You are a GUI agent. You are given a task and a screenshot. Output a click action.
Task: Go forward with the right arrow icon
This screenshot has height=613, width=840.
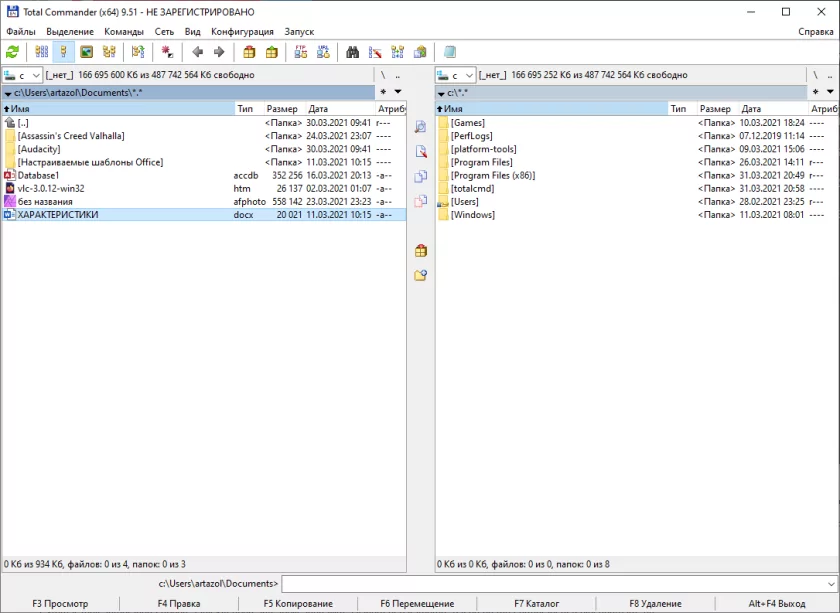tap(219, 52)
